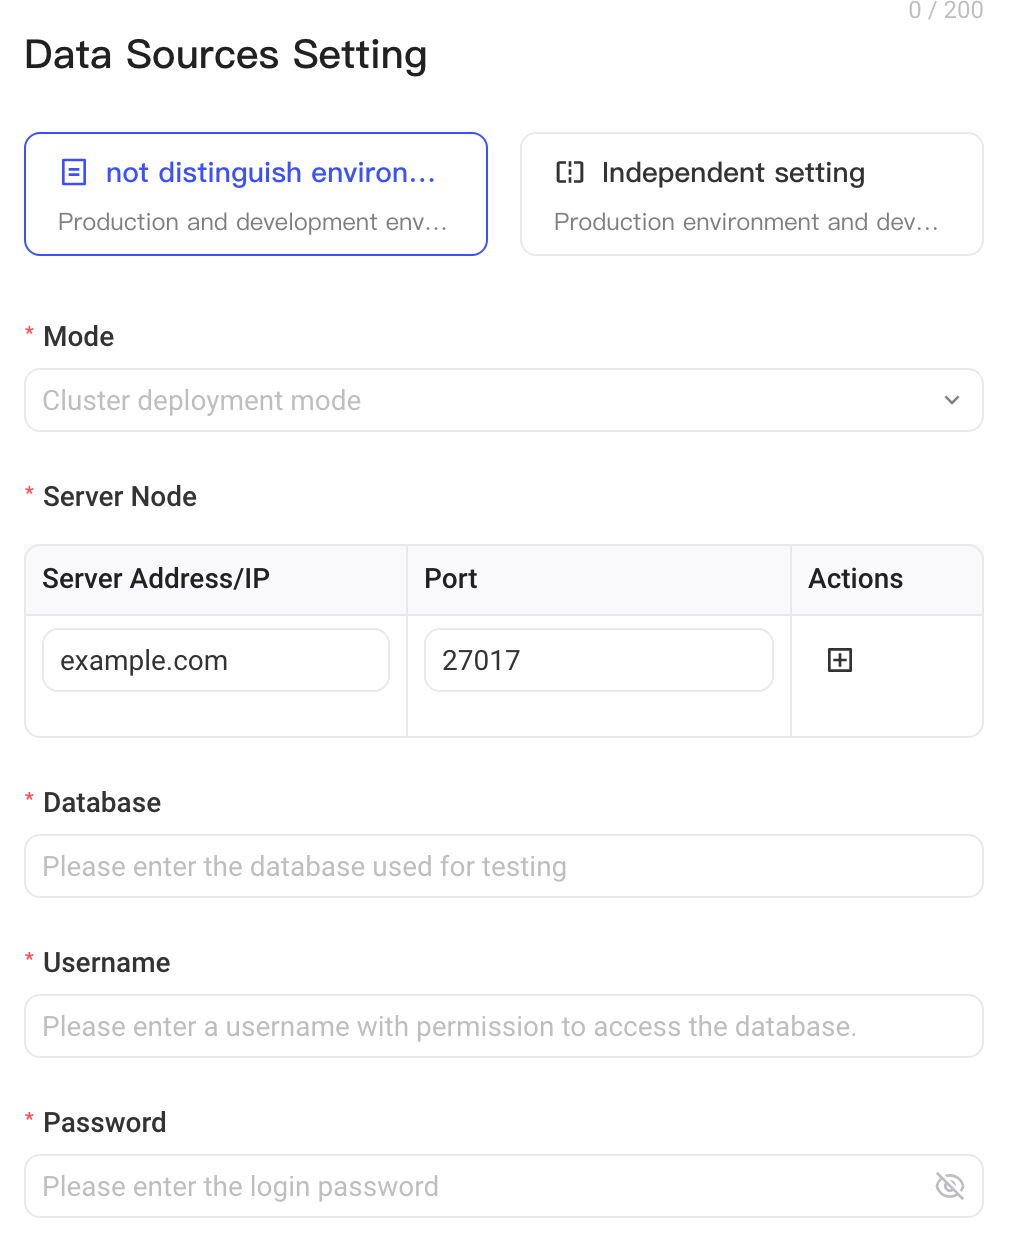Click the Port column header
Screen dimensions: 1020x1242
click(599, 580)
